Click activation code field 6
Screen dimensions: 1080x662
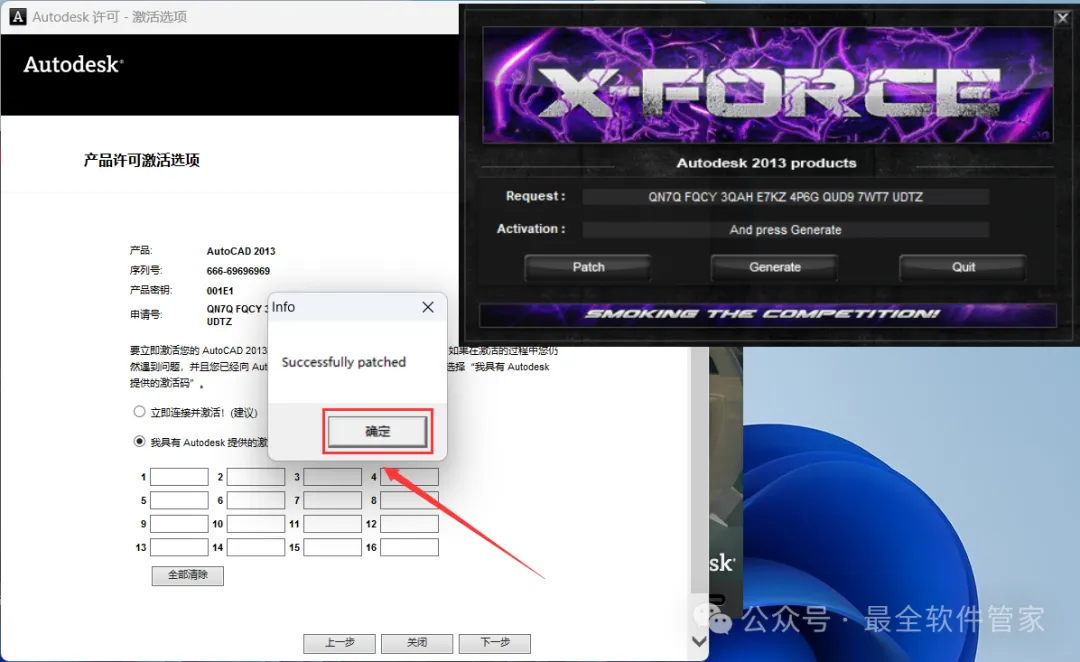coord(256,500)
